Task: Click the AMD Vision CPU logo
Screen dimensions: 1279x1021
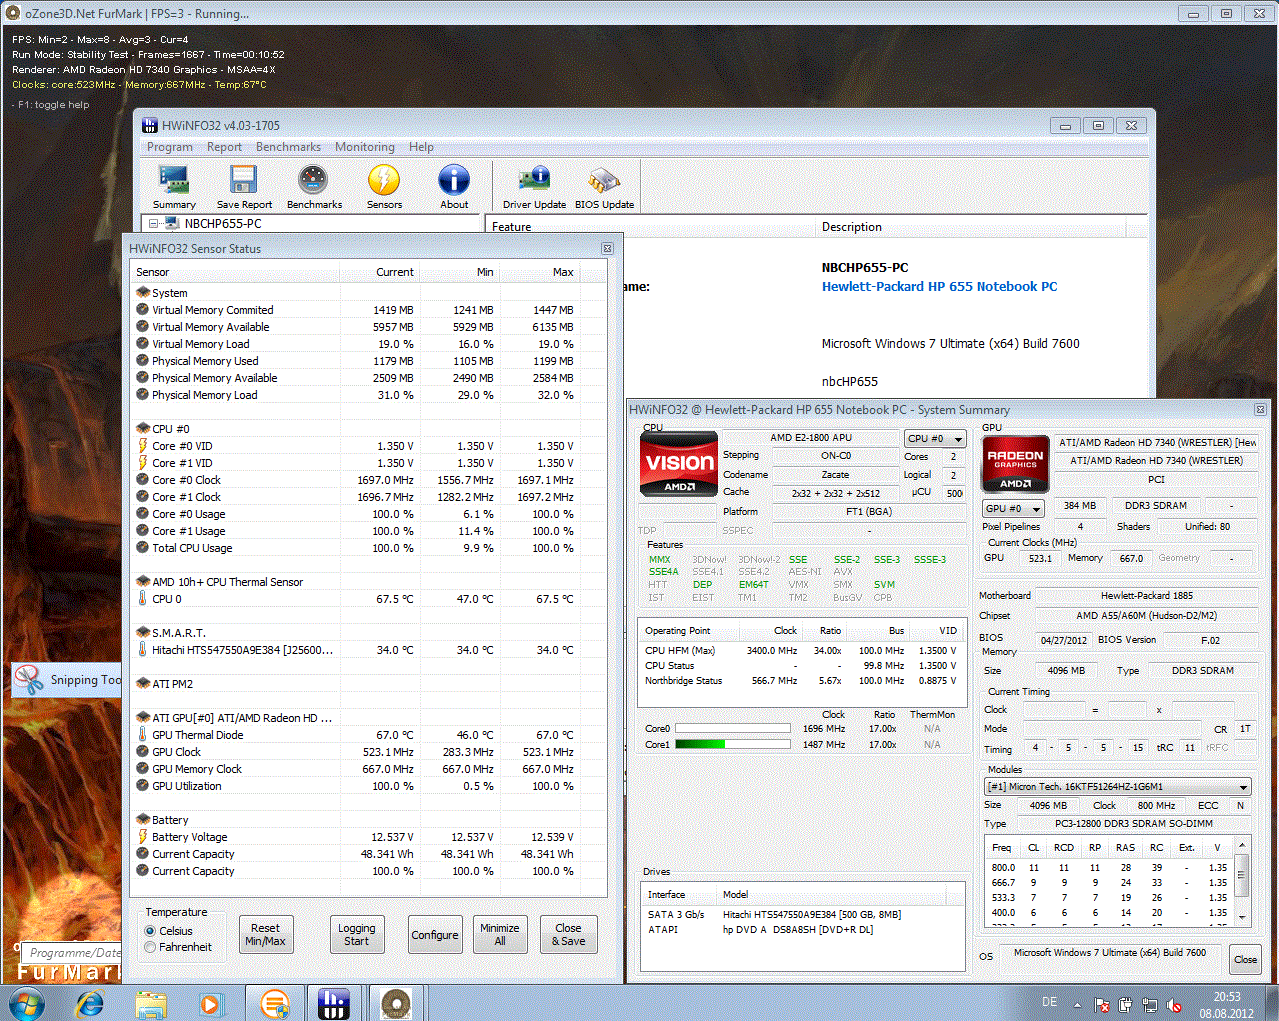Action: pyautogui.click(x=679, y=463)
